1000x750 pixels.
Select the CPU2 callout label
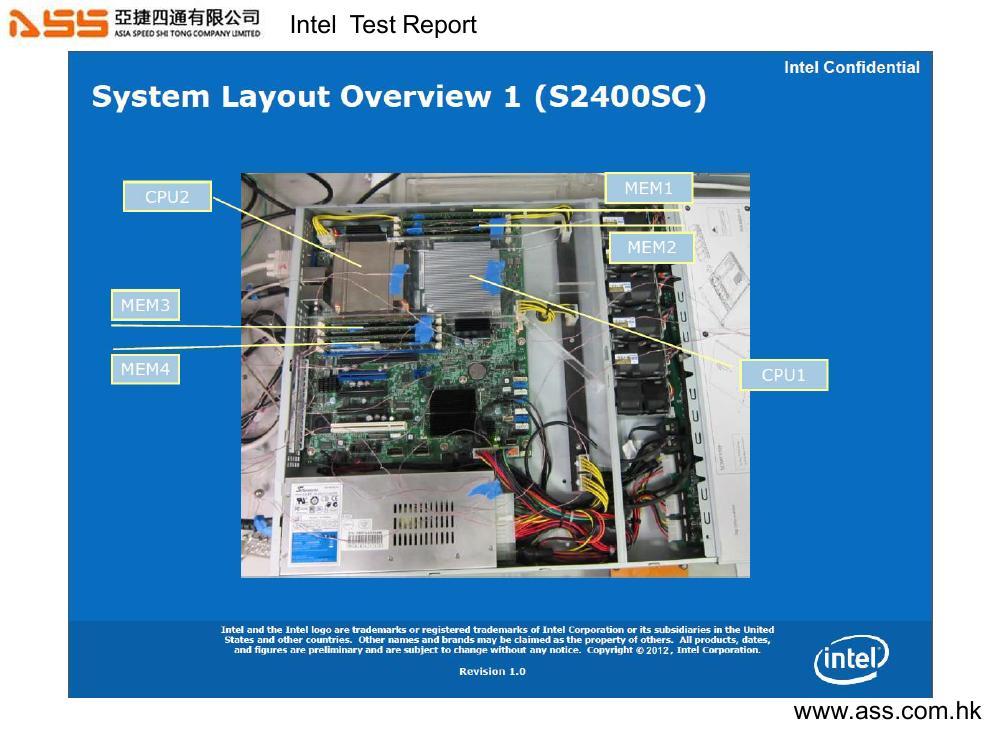167,197
